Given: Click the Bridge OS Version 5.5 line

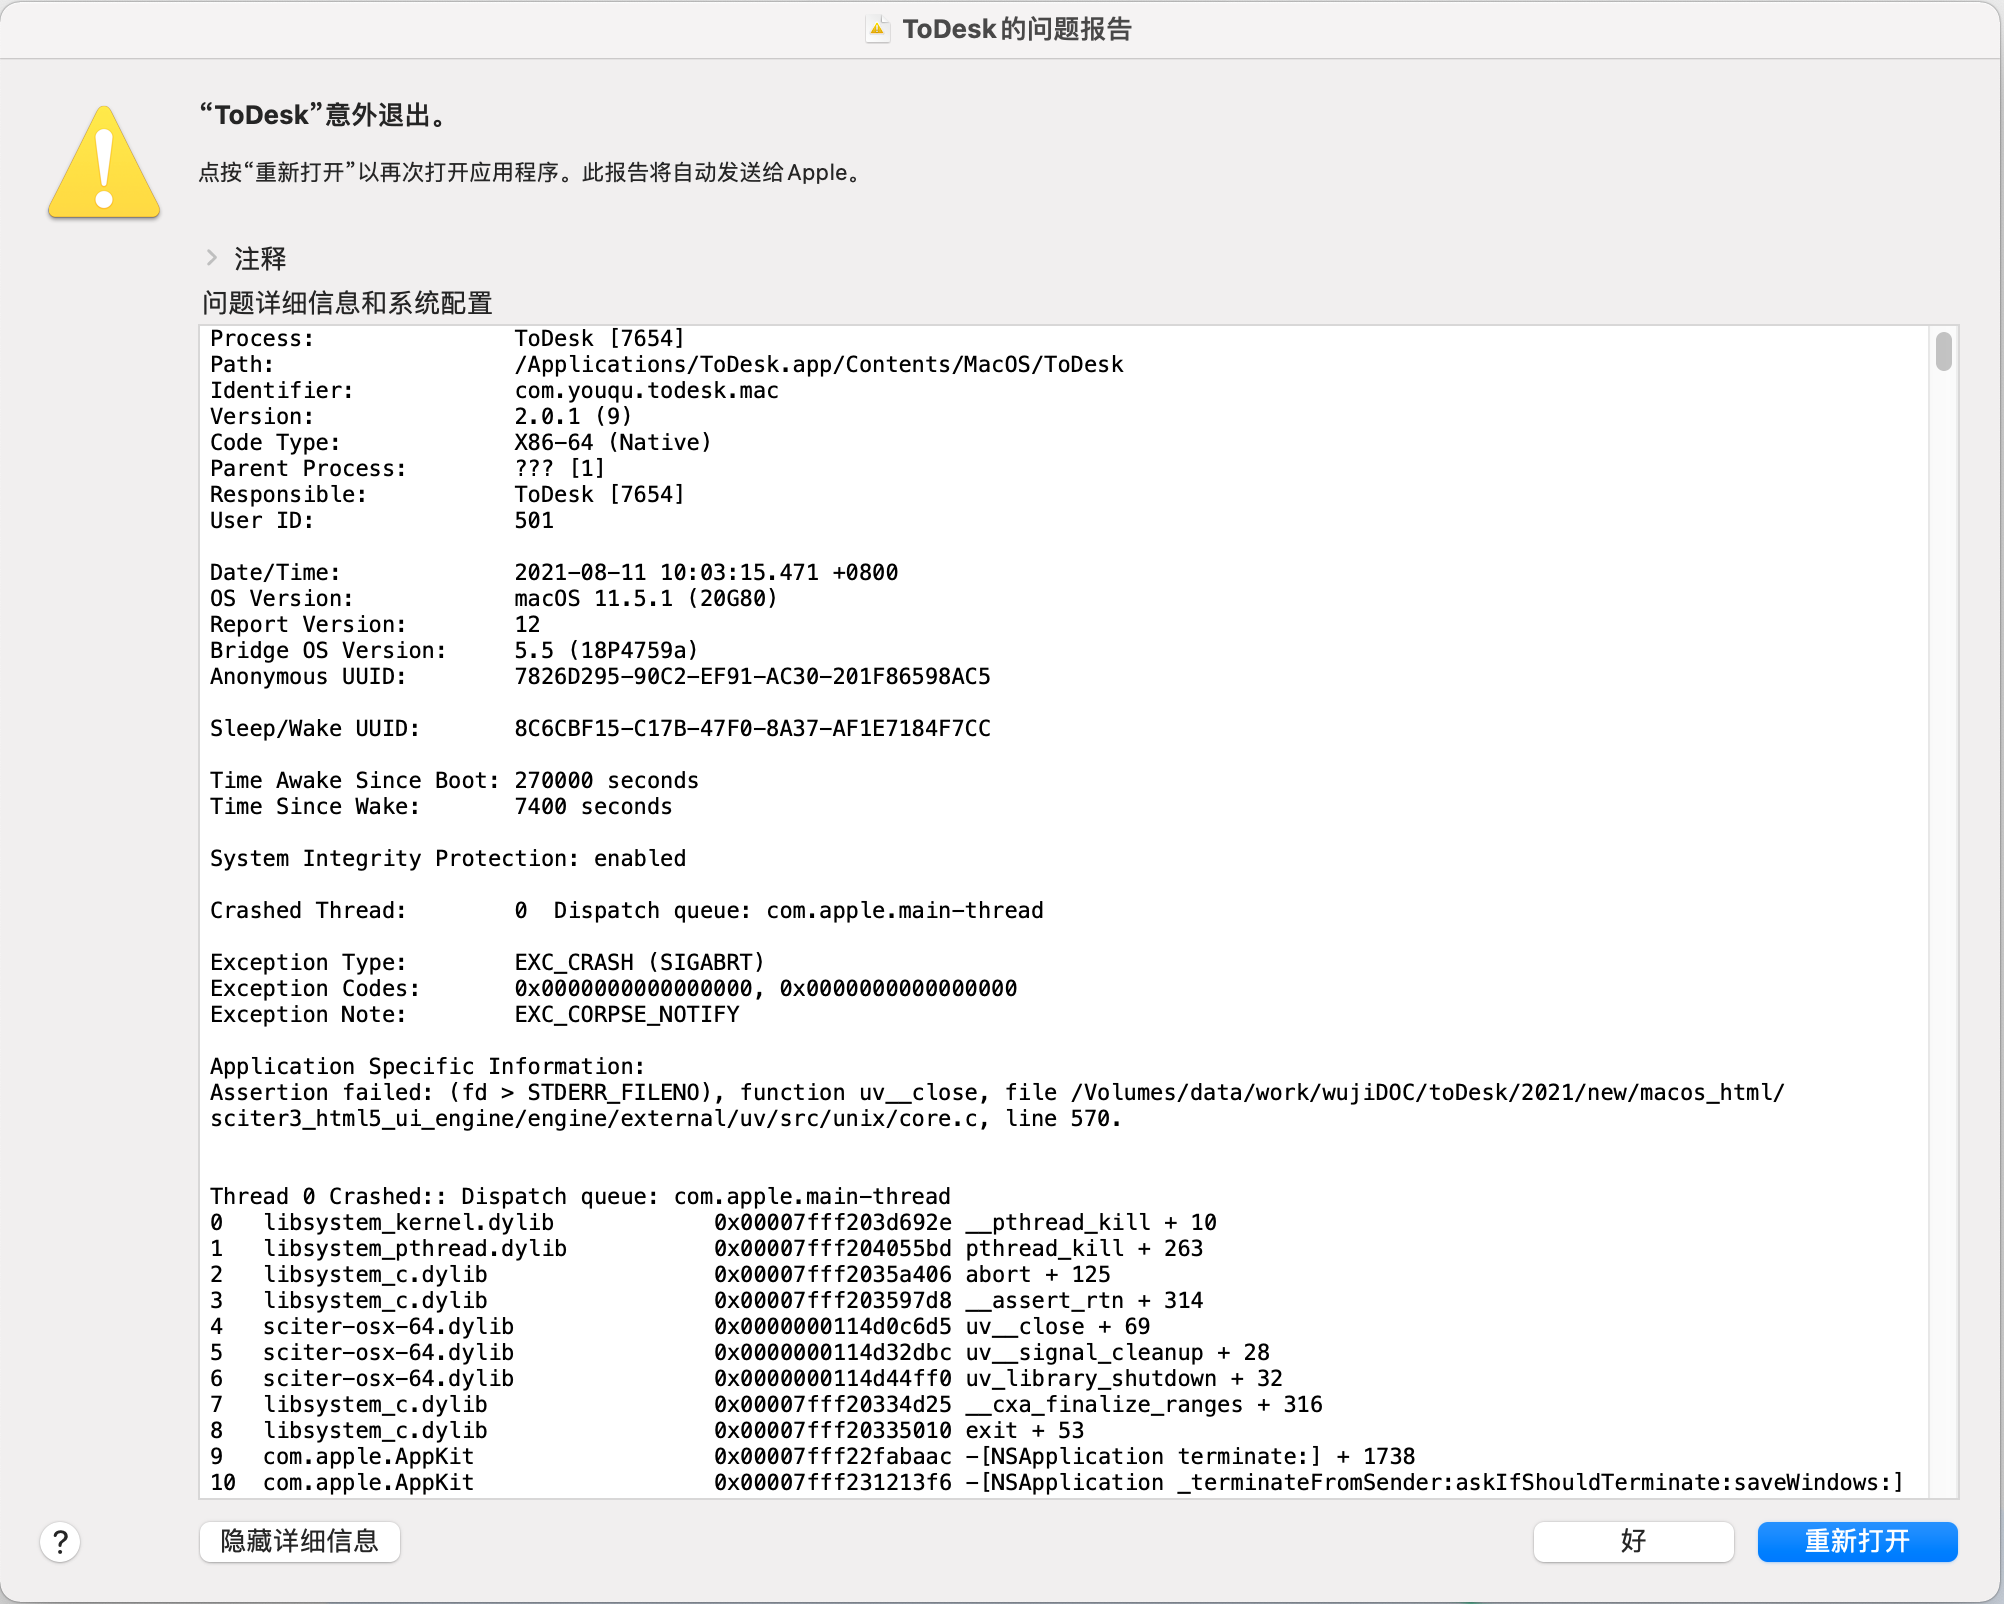Looking at the screenshot, I should point(454,650).
